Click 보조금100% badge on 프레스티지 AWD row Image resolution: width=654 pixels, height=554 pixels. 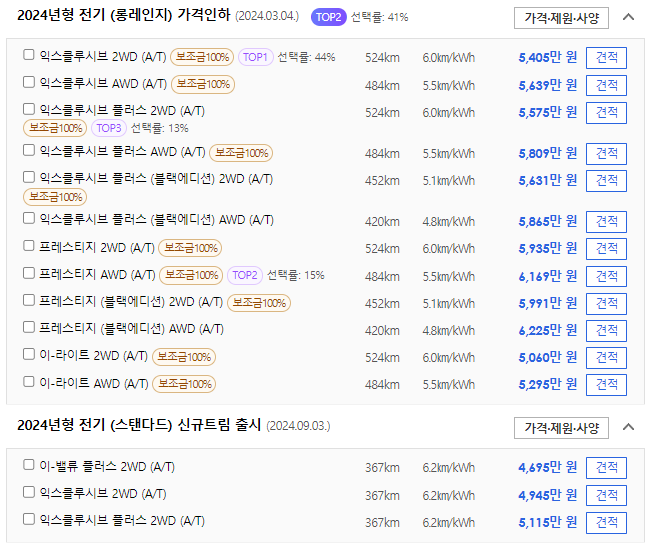click(x=191, y=275)
